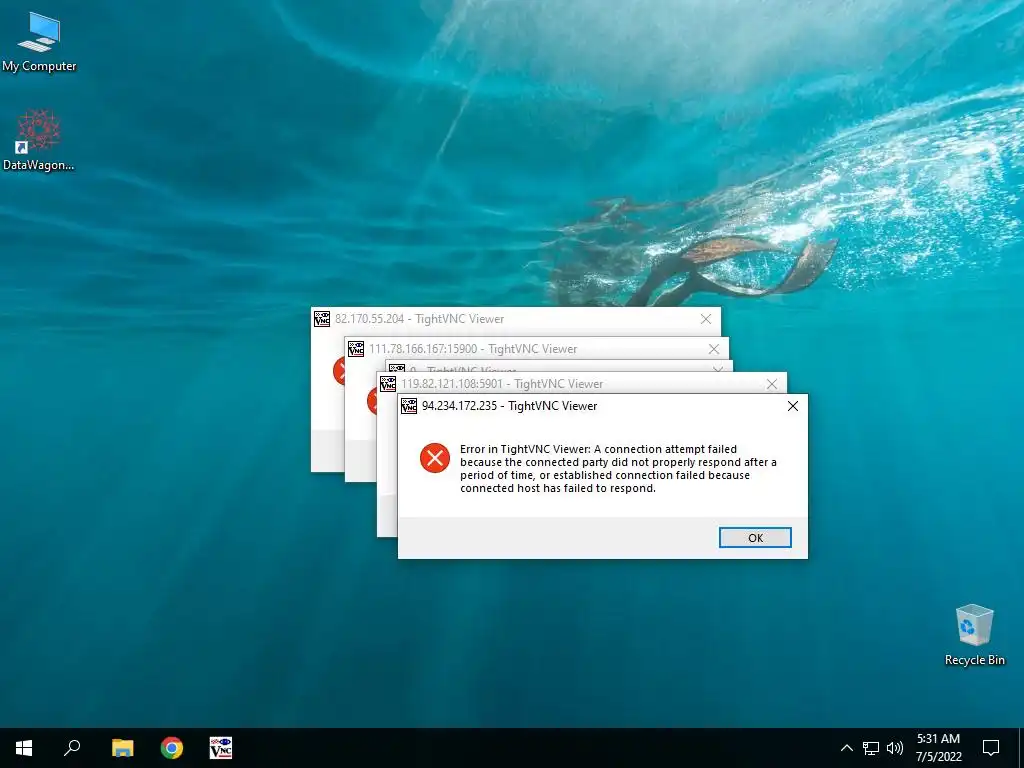The width and height of the screenshot is (1024, 768).
Task: Open the My Computer desktop icon
Action: pyautogui.click(x=39, y=42)
